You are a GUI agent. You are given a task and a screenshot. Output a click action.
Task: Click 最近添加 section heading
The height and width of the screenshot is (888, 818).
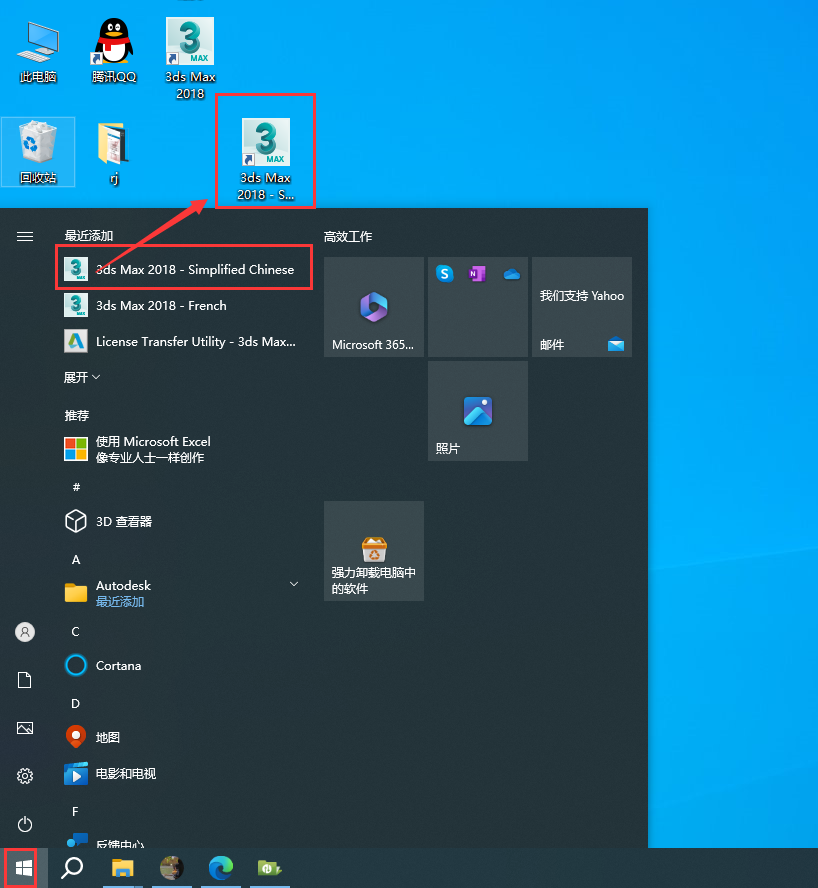[x=89, y=236]
